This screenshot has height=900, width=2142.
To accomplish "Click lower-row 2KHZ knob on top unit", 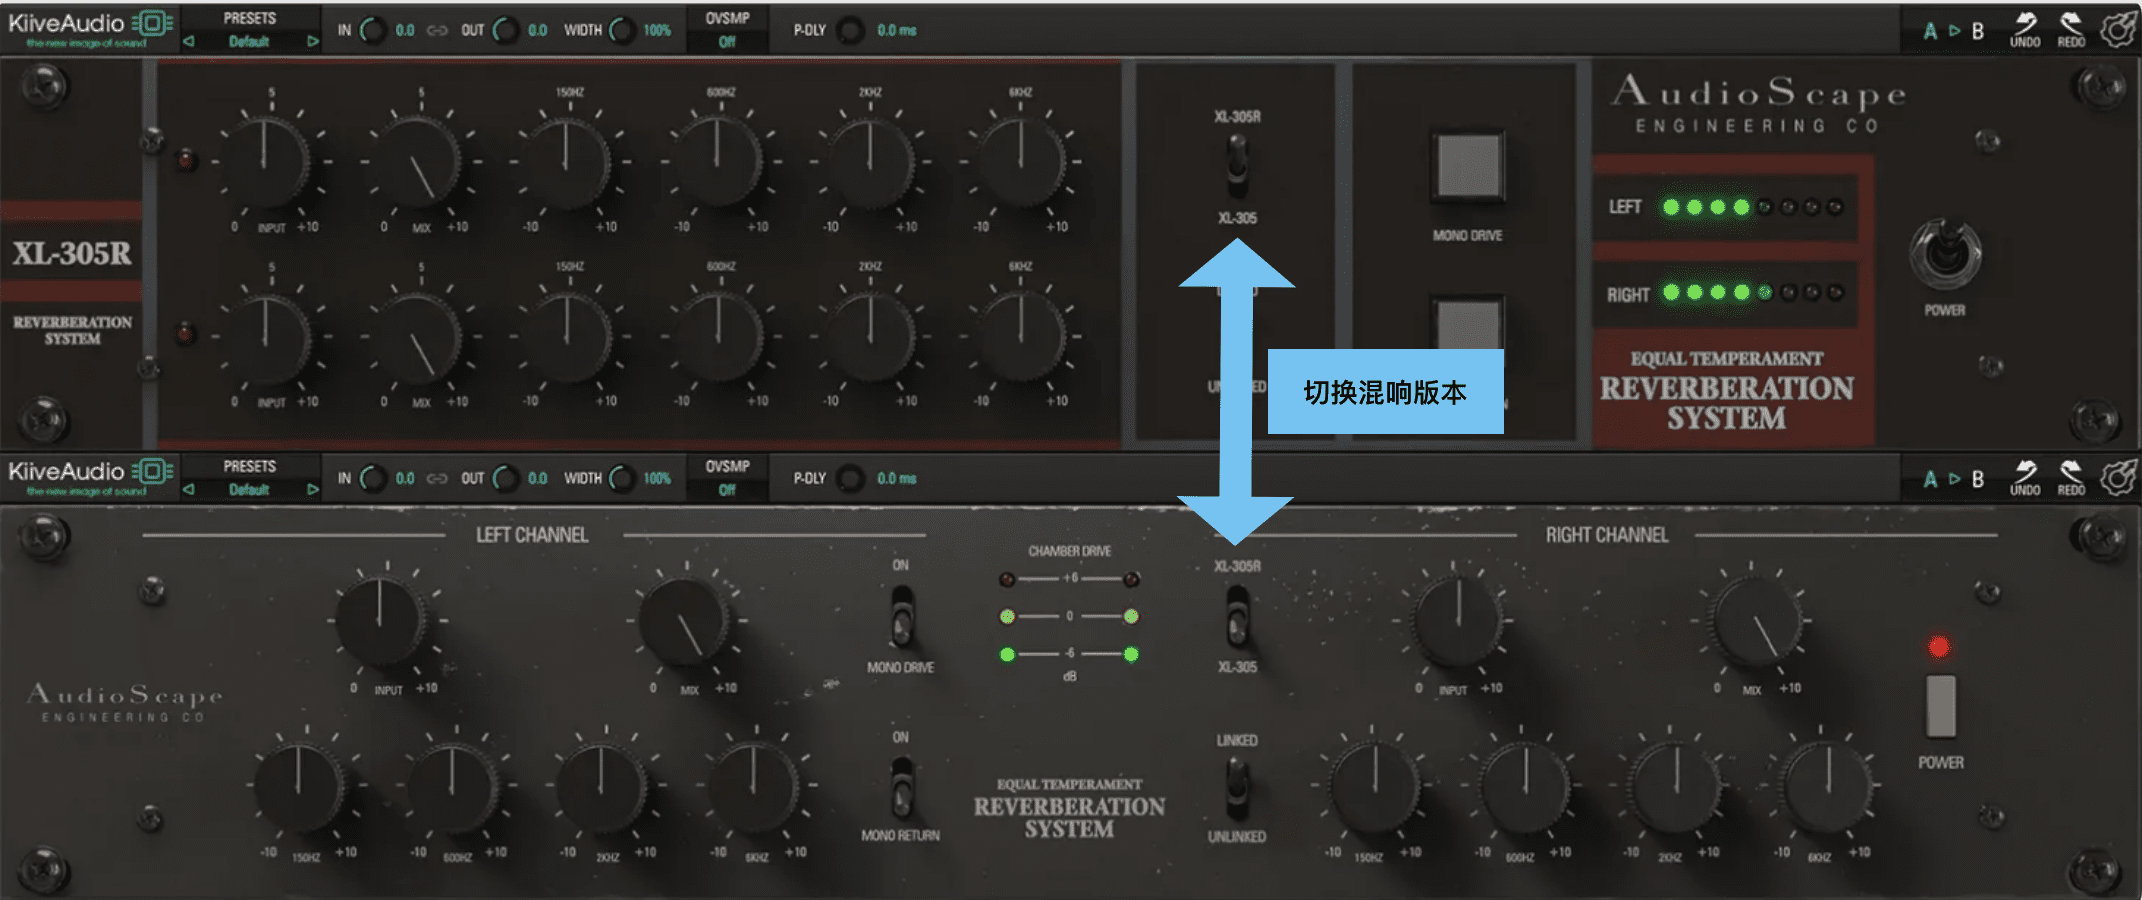I will [870, 335].
